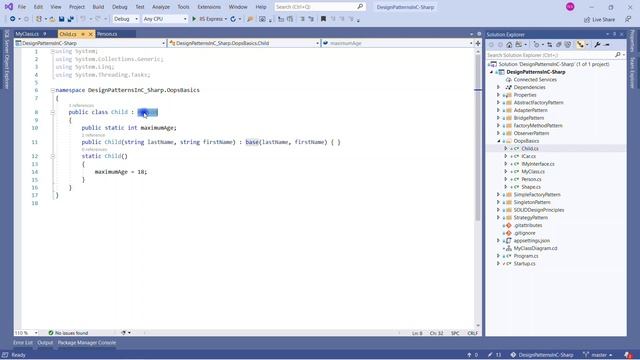Click the notifications icon in status bar
640x360 pixels.
point(628,355)
